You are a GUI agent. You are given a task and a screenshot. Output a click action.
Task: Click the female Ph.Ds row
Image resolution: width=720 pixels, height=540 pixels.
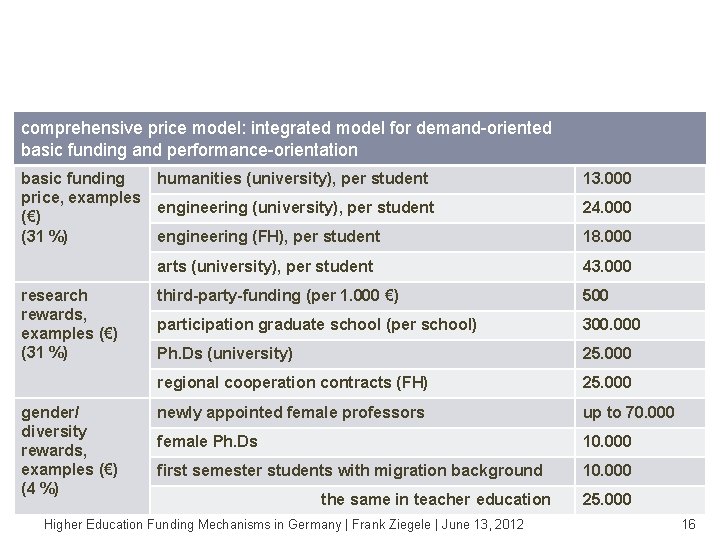point(207,441)
